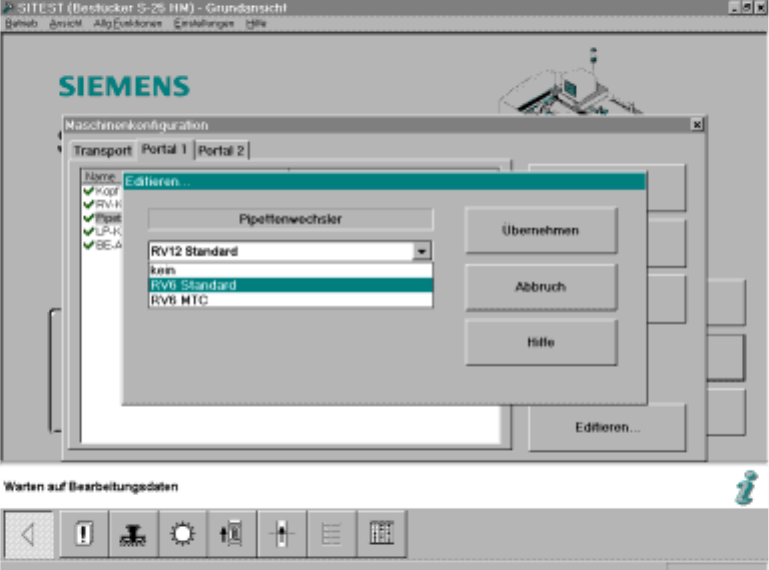
Task: Click the stamp-shaped toolbar icon
Action: tap(133, 534)
